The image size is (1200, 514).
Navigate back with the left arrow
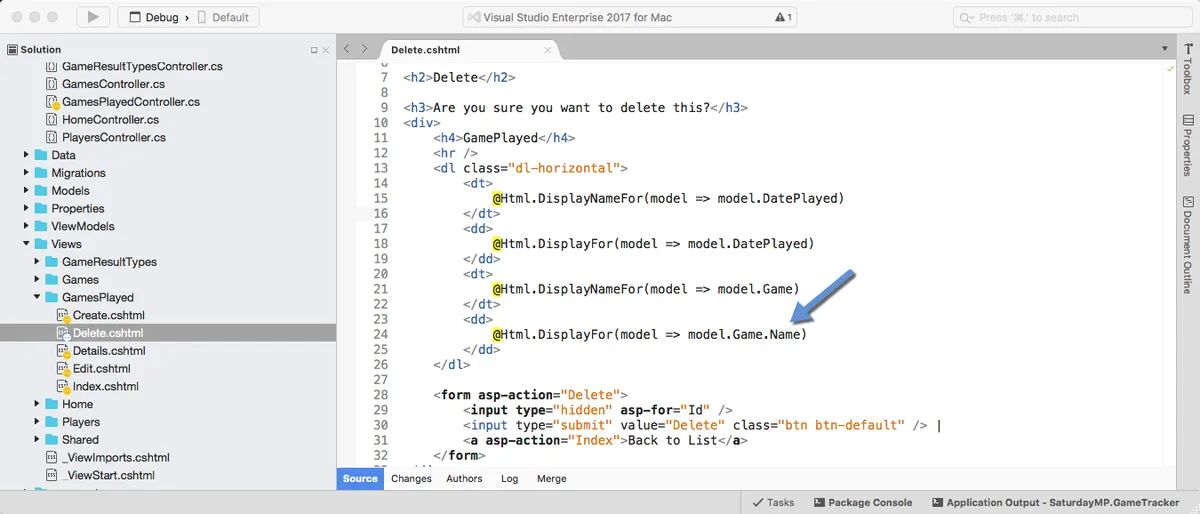346,49
